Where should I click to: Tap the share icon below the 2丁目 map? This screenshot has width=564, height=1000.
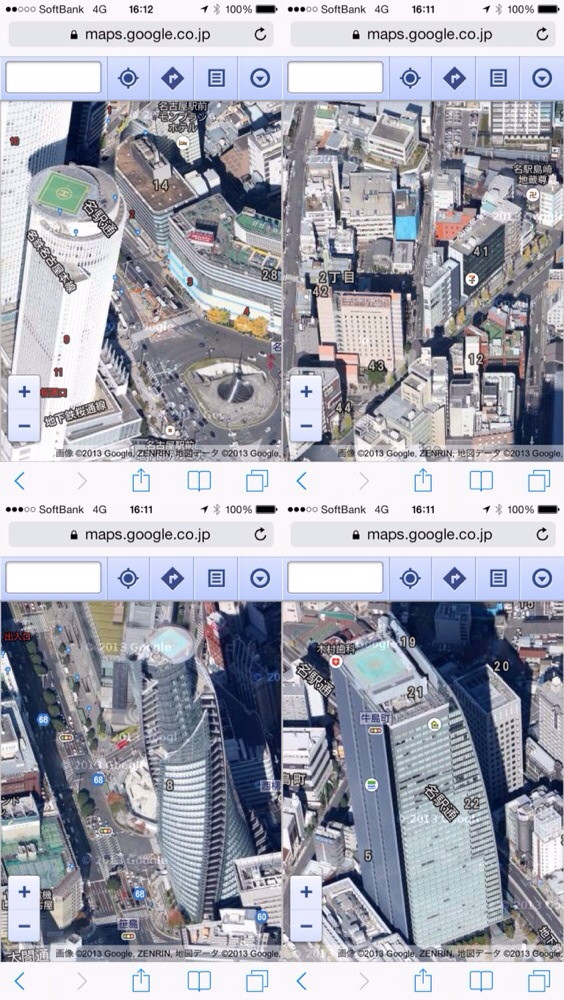[x=423, y=480]
